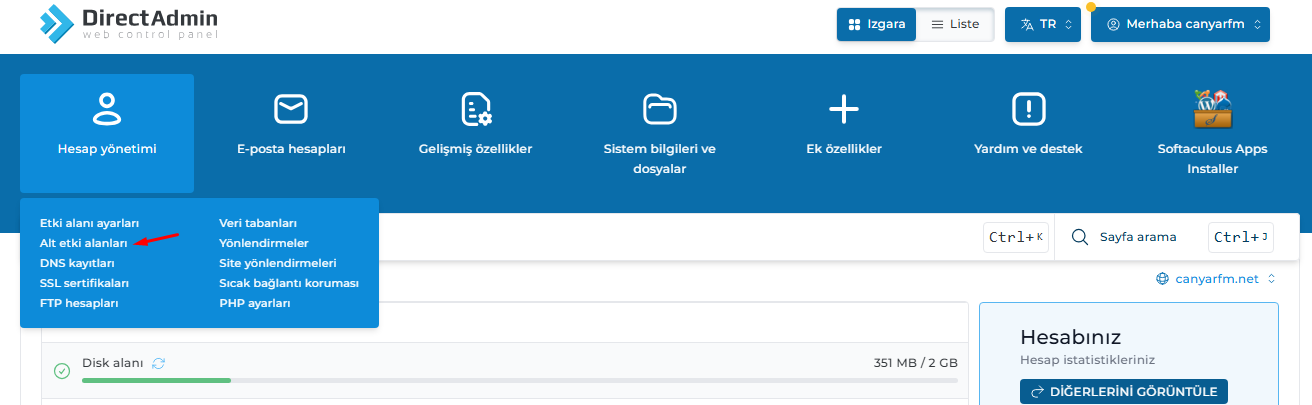Click the Disk alanı progress bar

click(519, 381)
